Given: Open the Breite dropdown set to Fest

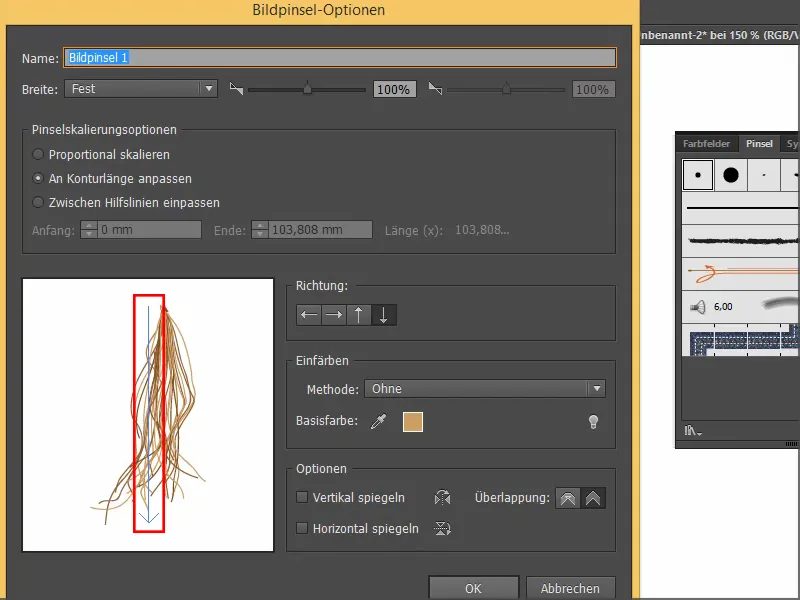Looking at the screenshot, I should tap(141, 89).
